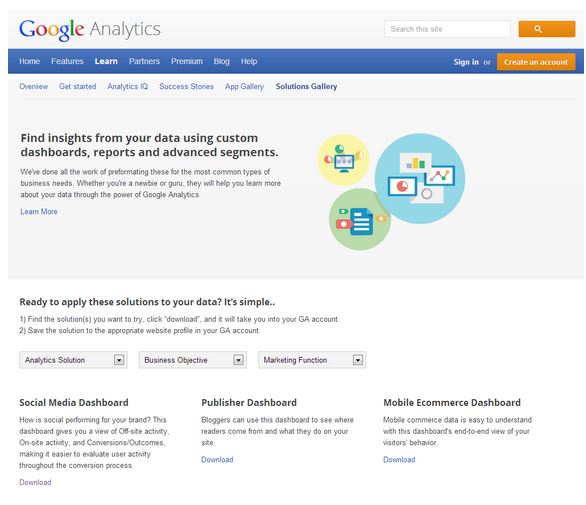Switch to the Get started sub-tab
Screen dimensions: 586x505
(x=77, y=86)
